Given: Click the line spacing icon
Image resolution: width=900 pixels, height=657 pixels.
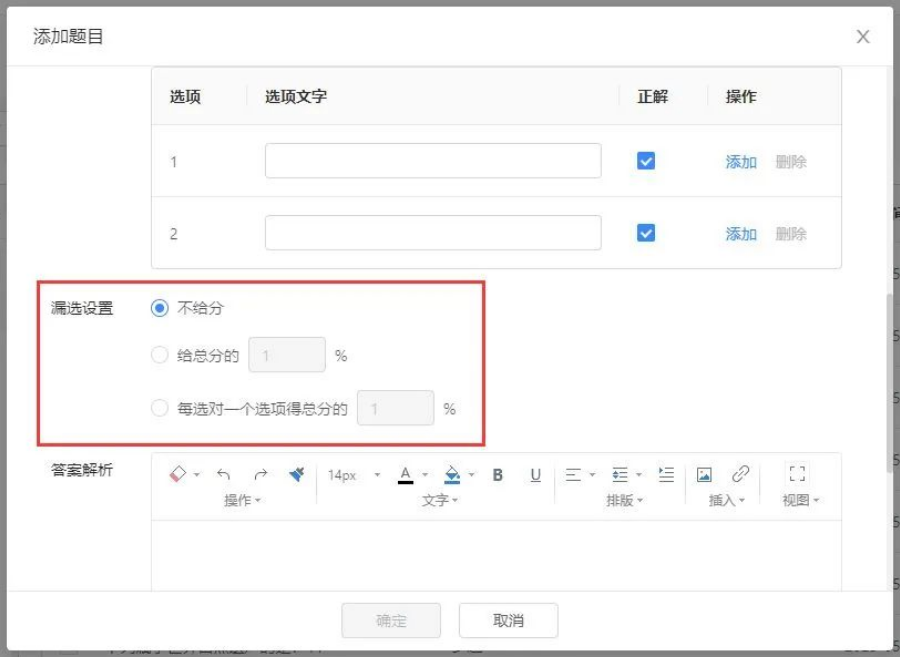Looking at the screenshot, I should point(620,475).
